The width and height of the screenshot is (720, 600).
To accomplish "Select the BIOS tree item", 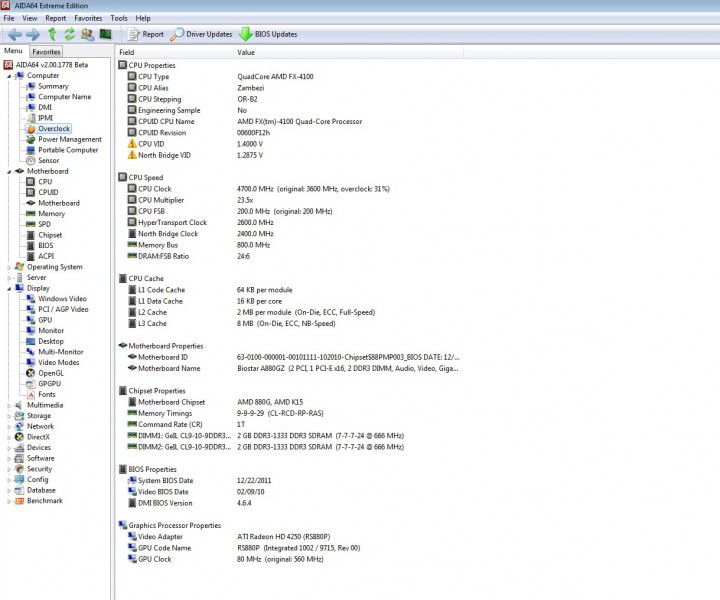I will [x=45, y=245].
